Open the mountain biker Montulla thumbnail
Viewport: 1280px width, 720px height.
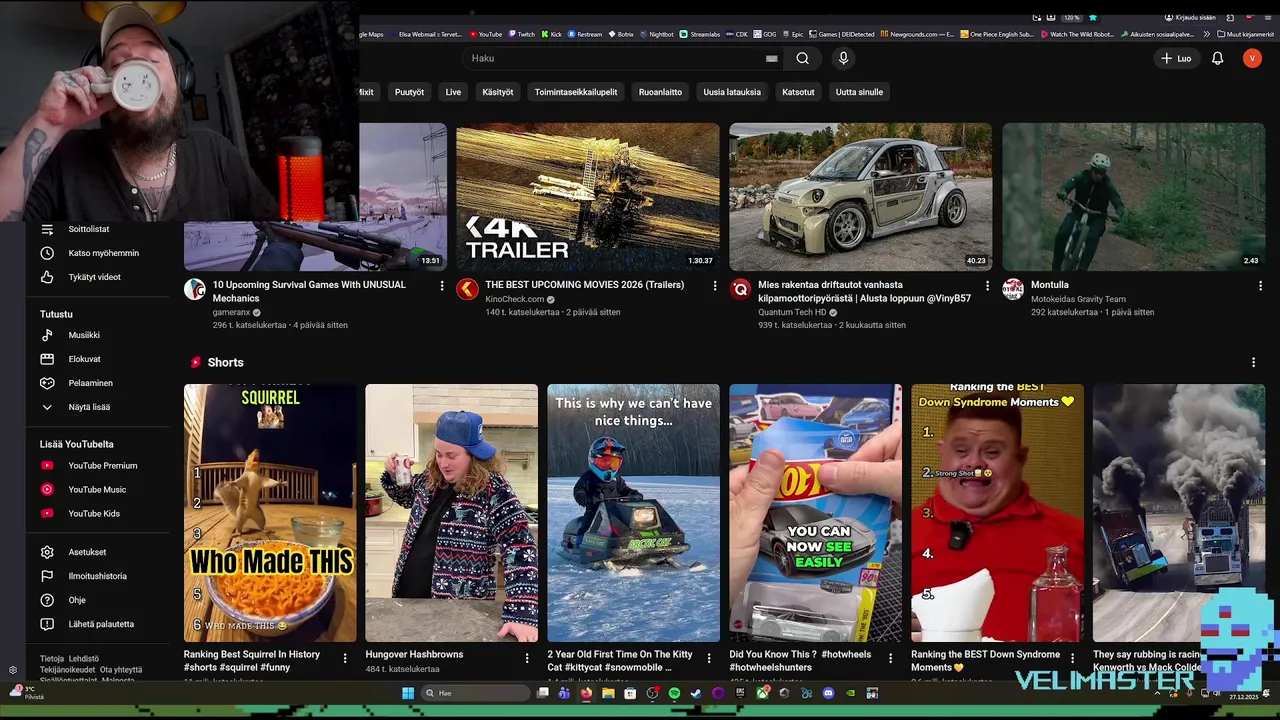1133,196
